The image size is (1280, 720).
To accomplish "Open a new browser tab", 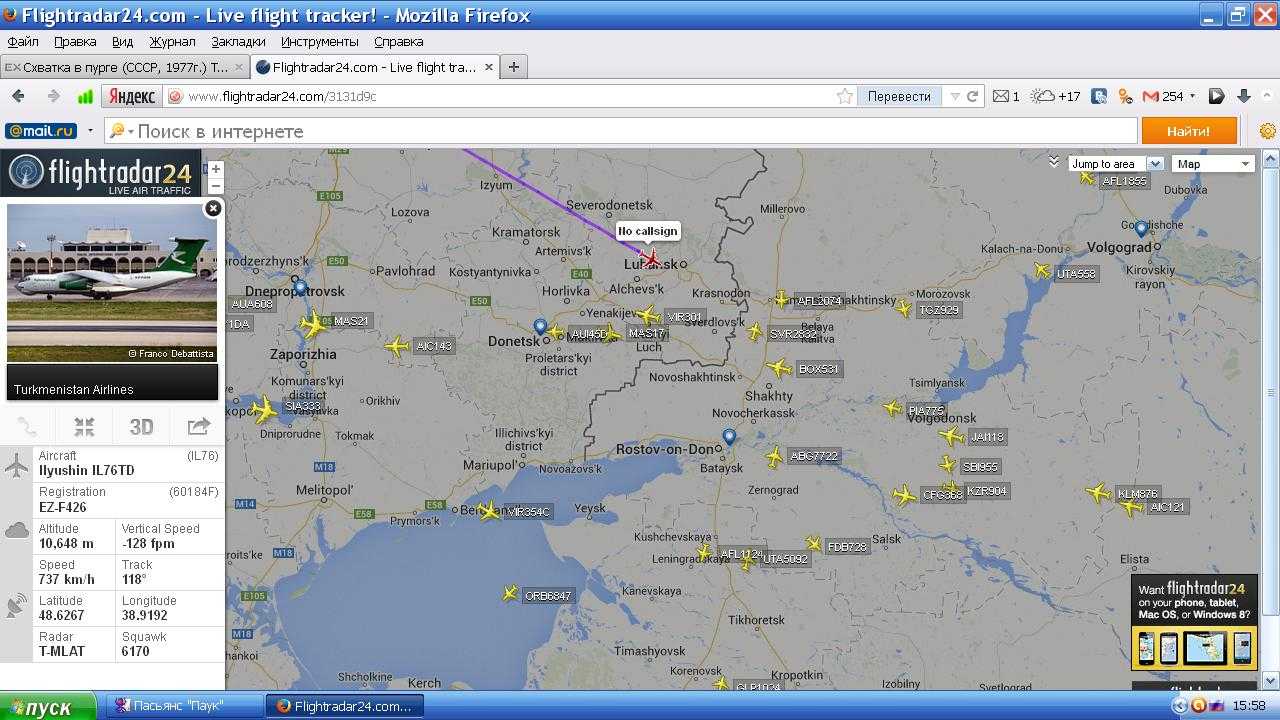I will [513, 67].
